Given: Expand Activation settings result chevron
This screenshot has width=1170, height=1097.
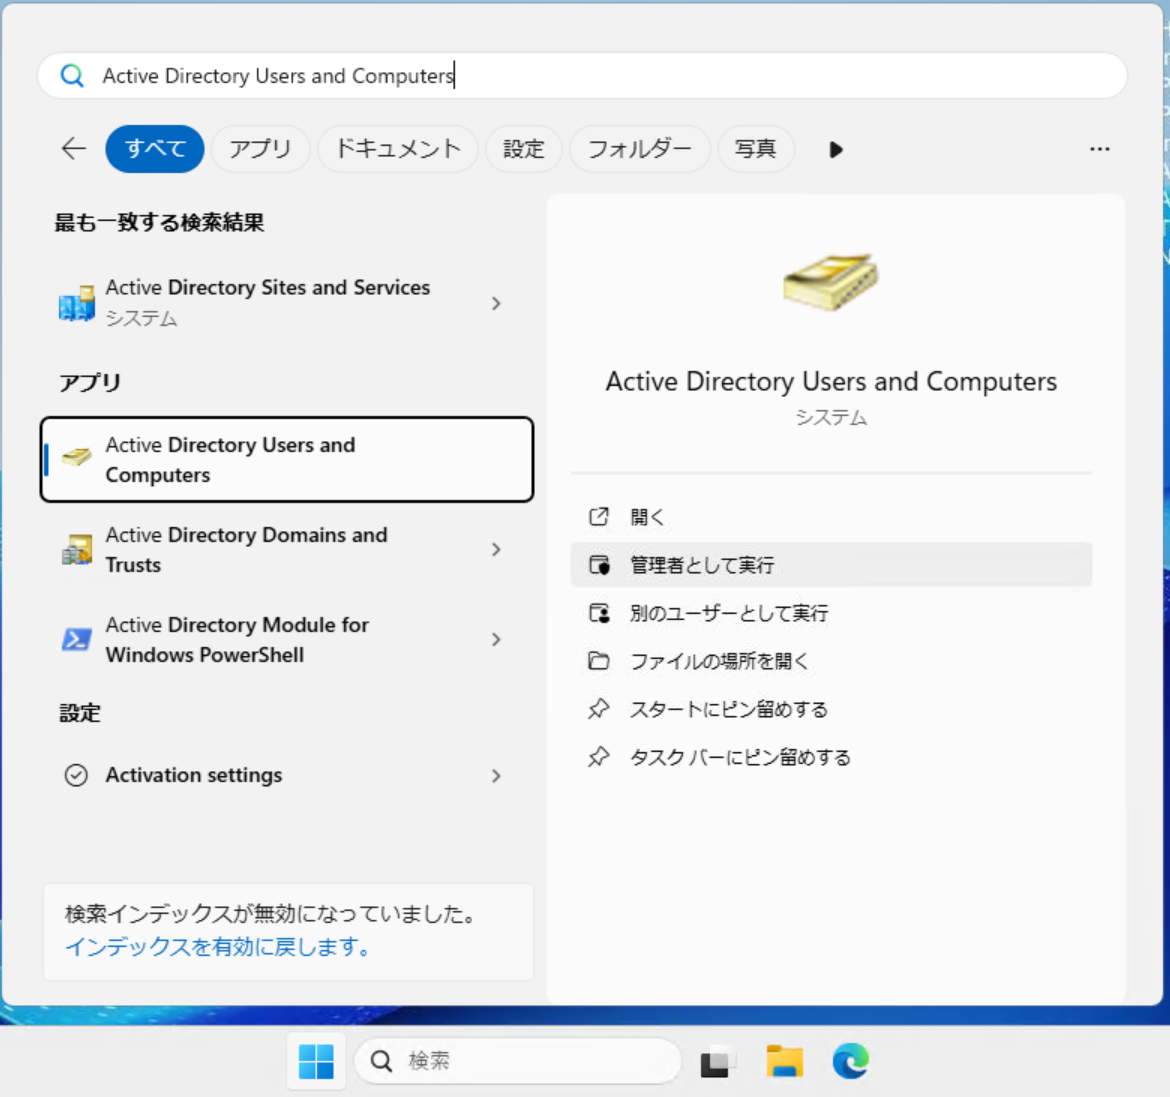Looking at the screenshot, I should coord(496,776).
